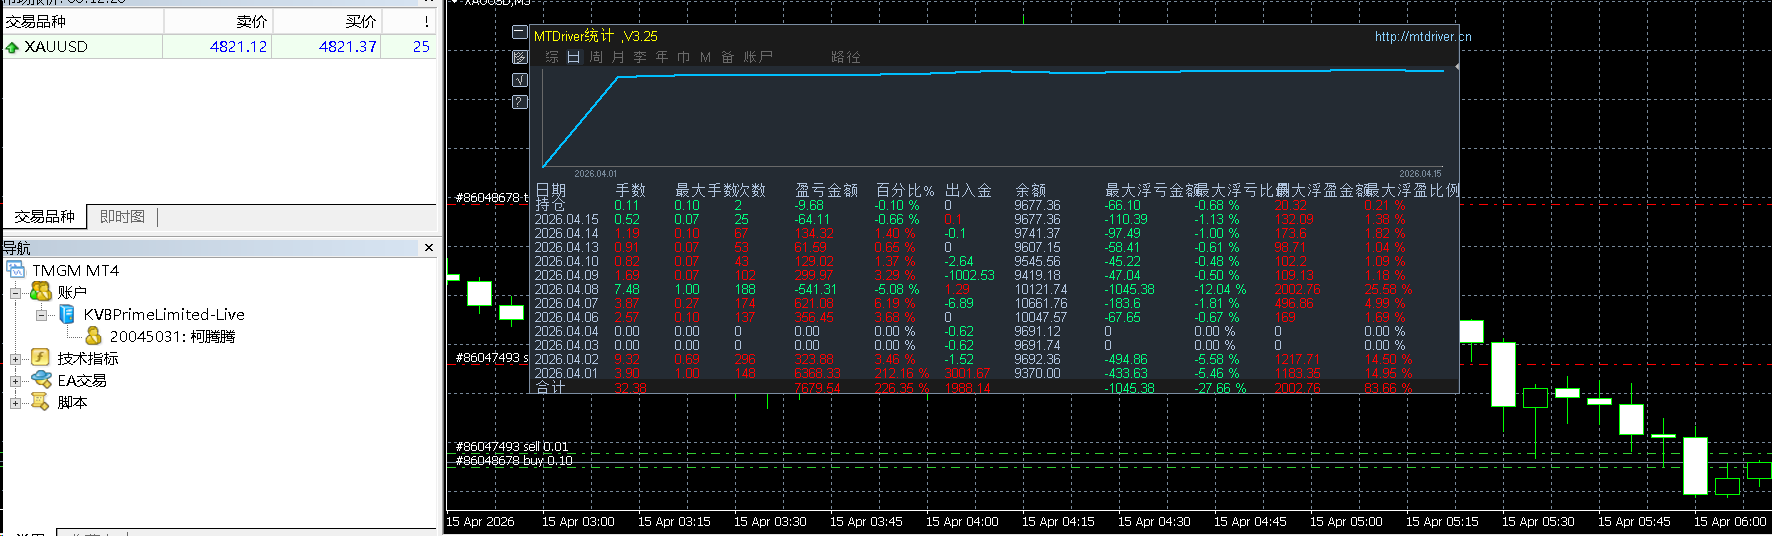Expand the 脚本 tree node
Image resolution: width=1772 pixels, height=536 pixels.
(x=16, y=403)
